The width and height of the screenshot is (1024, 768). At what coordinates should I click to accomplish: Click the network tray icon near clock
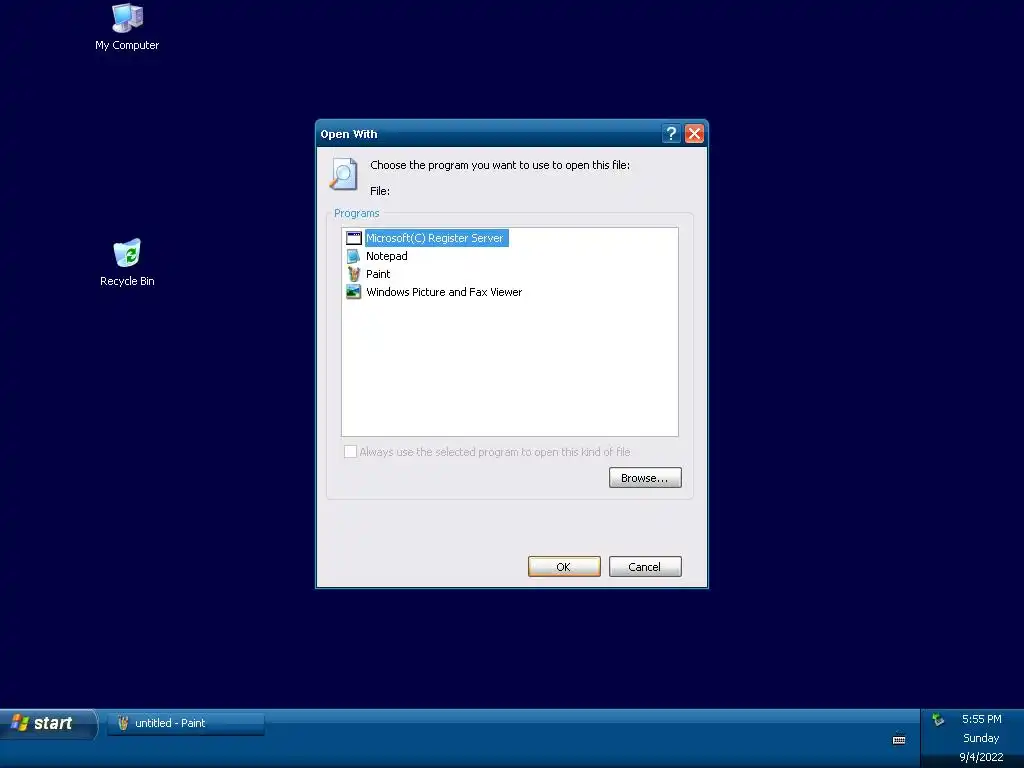click(x=938, y=720)
